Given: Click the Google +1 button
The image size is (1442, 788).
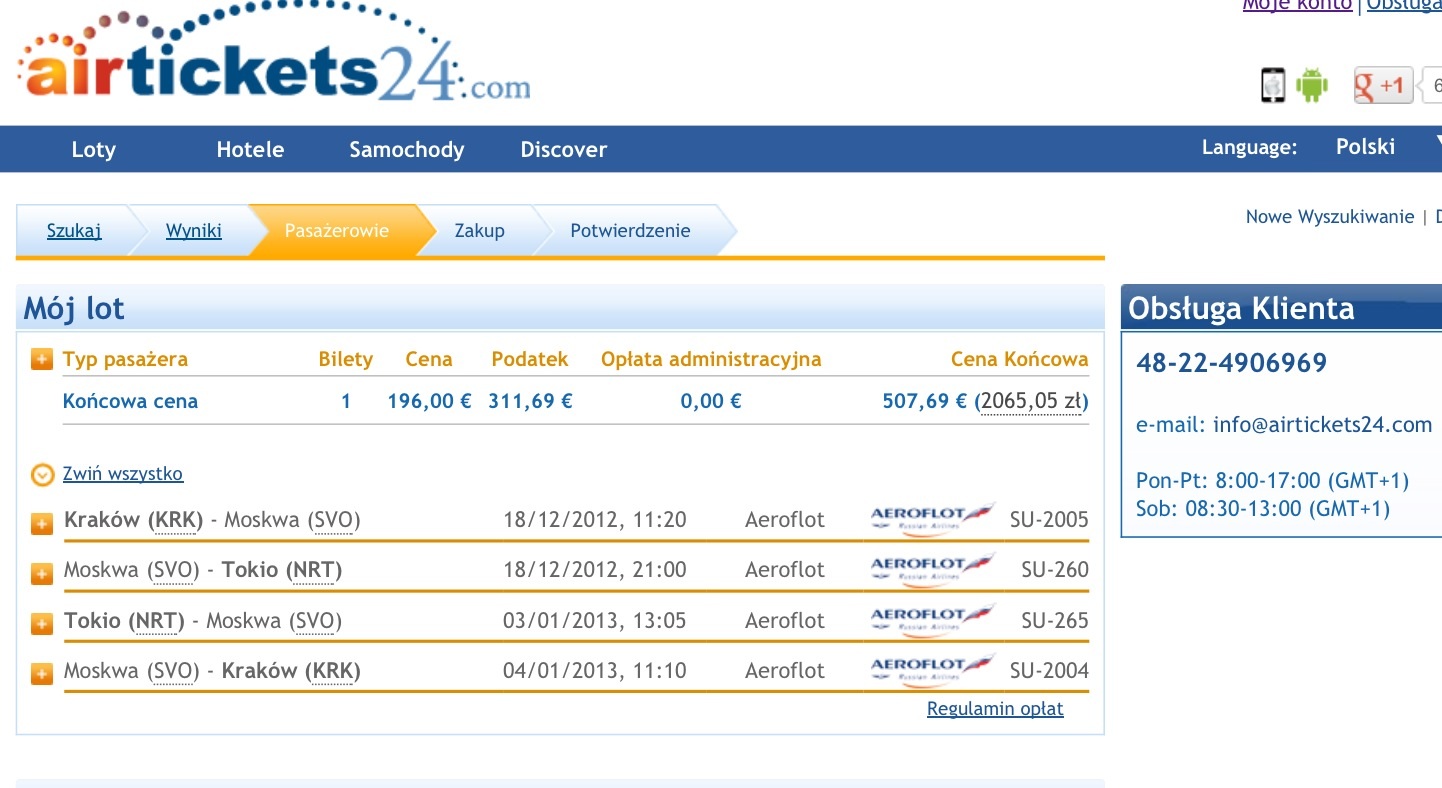Looking at the screenshot, I should [x=1383, y=86].
